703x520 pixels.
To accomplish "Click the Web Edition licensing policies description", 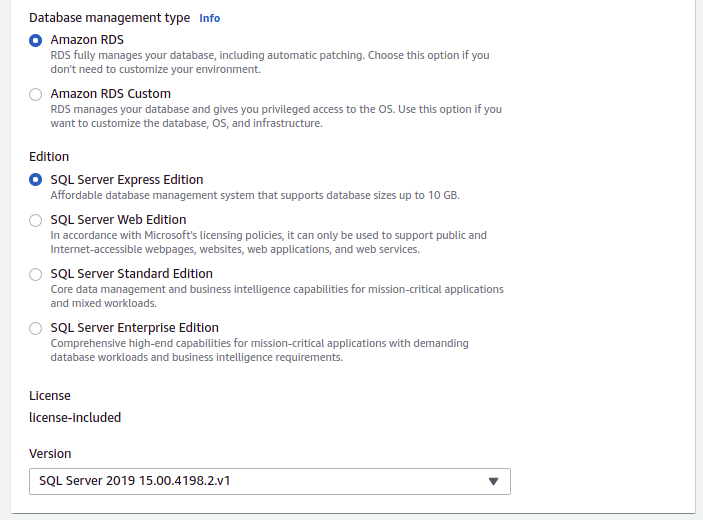I will coord(269,242).
